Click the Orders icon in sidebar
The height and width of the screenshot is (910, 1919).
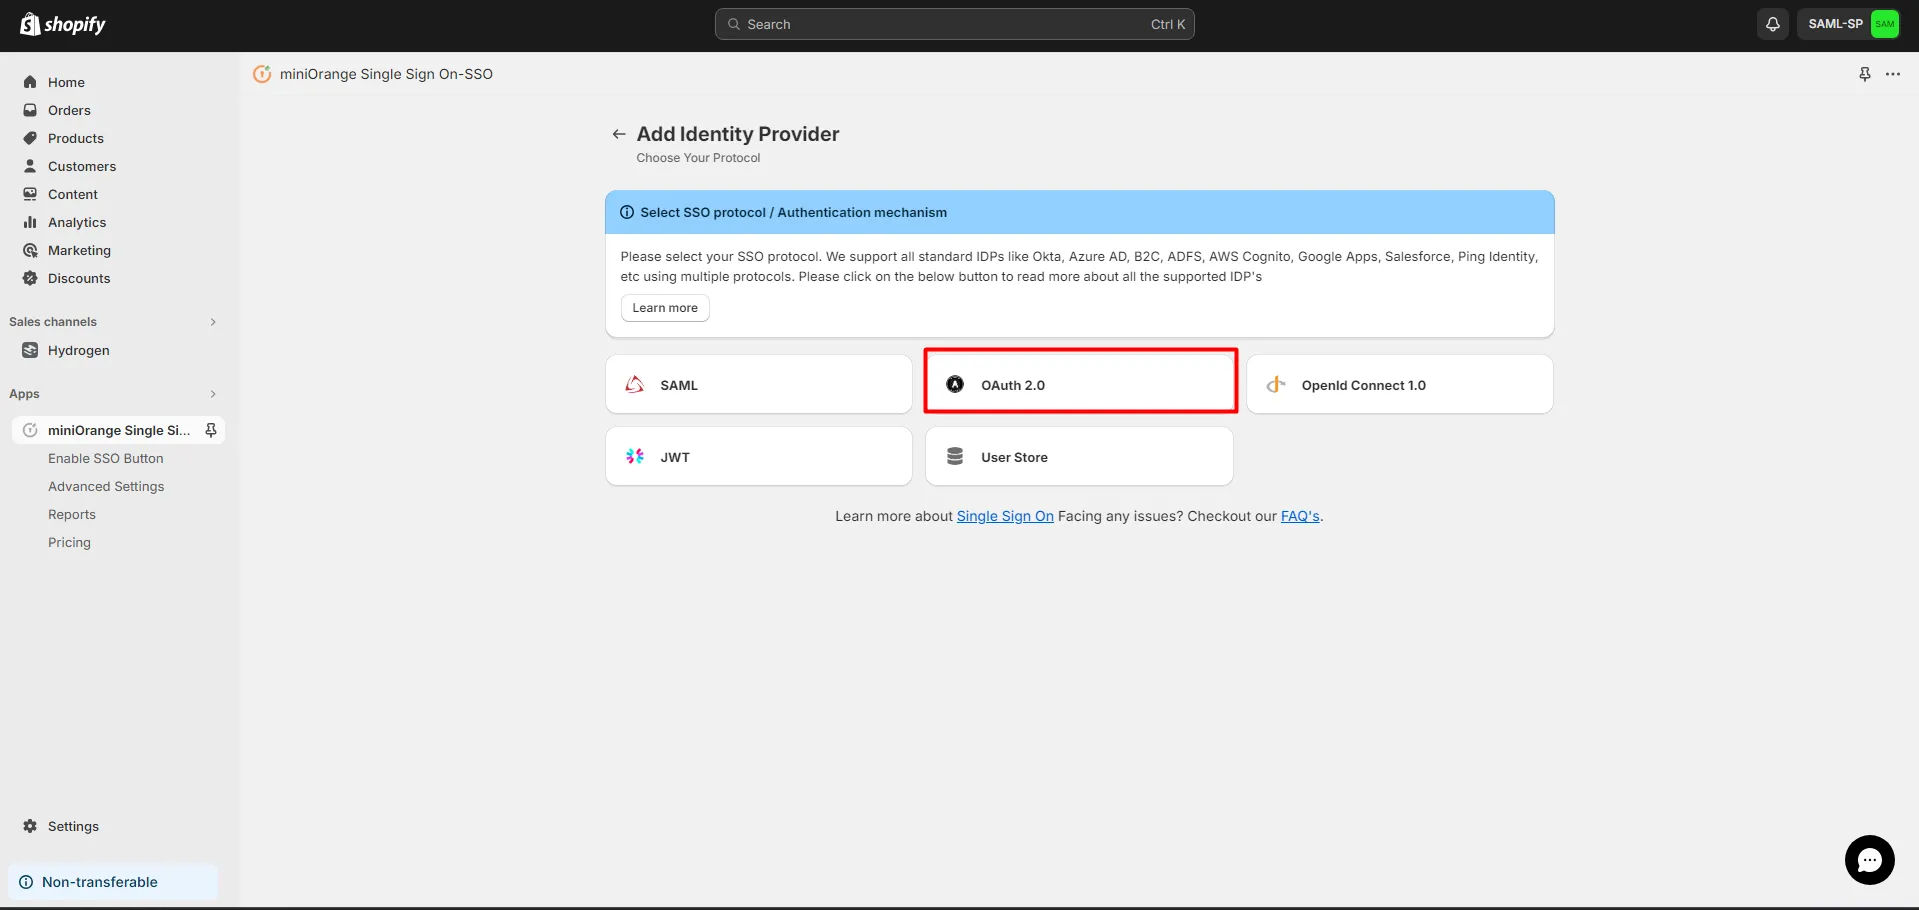tap(30, 110)
